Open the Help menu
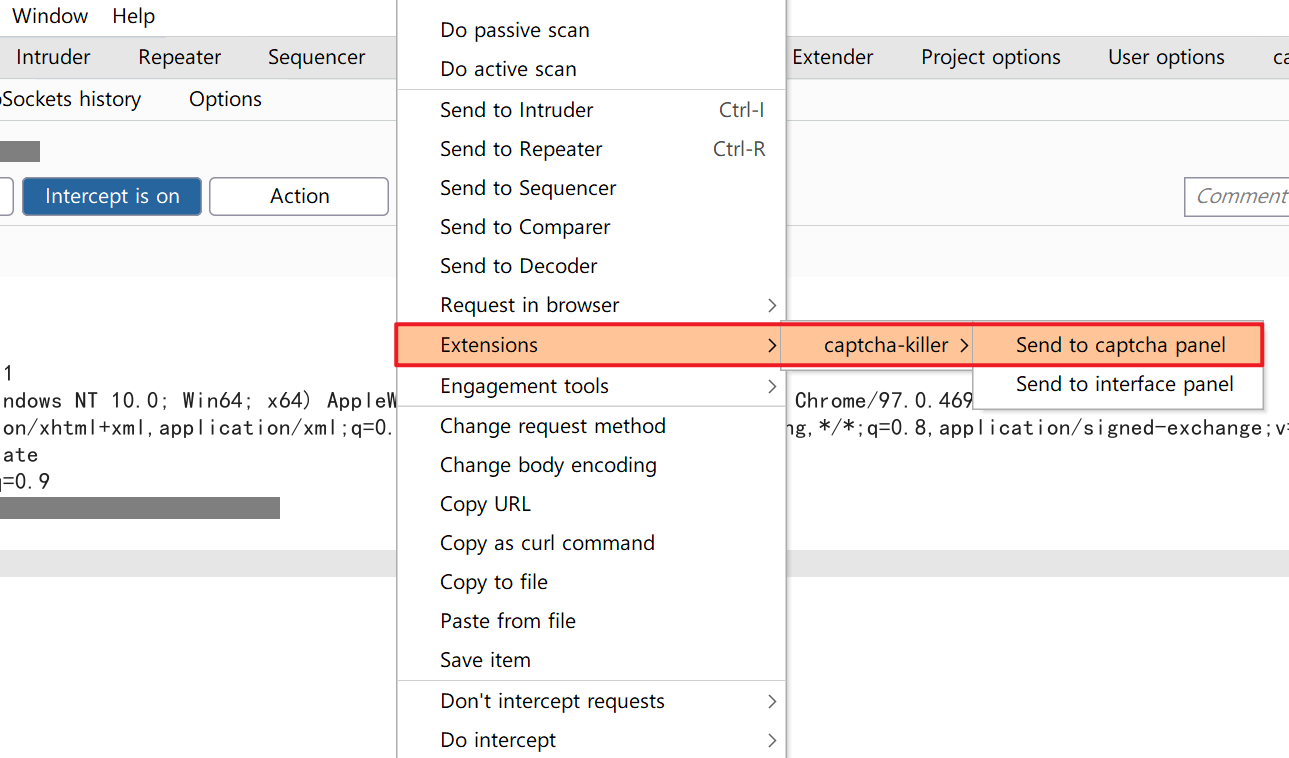The image size is (1289, 758). point(133,16)
